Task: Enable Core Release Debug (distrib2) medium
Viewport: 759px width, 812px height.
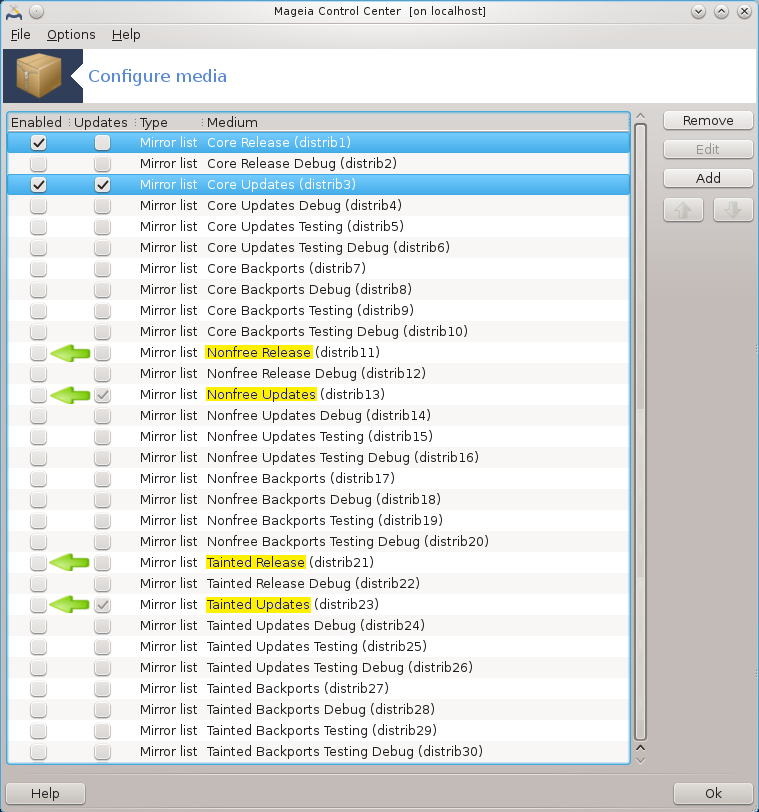Action: (38, 164)
